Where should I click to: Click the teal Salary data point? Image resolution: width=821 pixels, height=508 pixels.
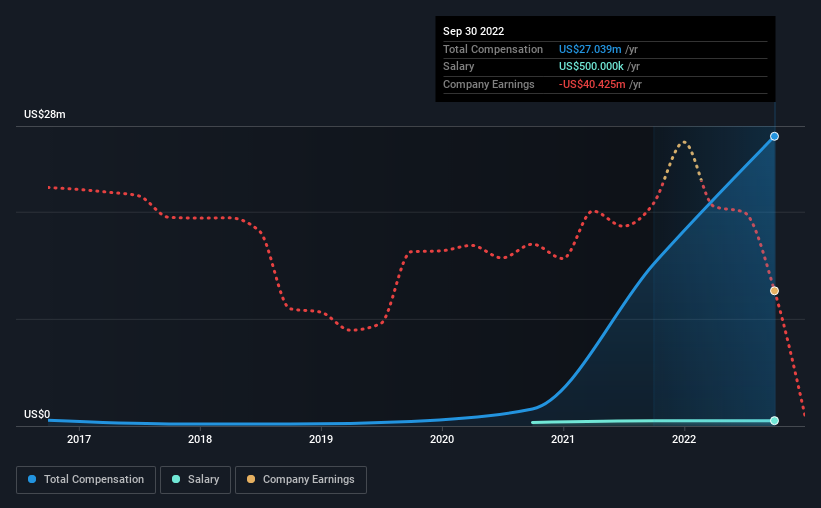click(x=774, y=421)
